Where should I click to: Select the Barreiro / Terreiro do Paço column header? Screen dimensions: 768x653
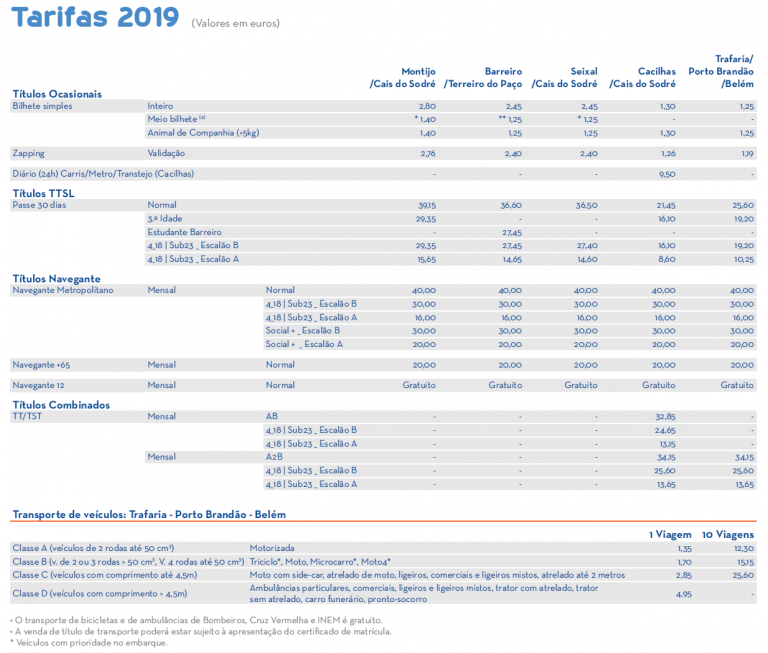483,78
